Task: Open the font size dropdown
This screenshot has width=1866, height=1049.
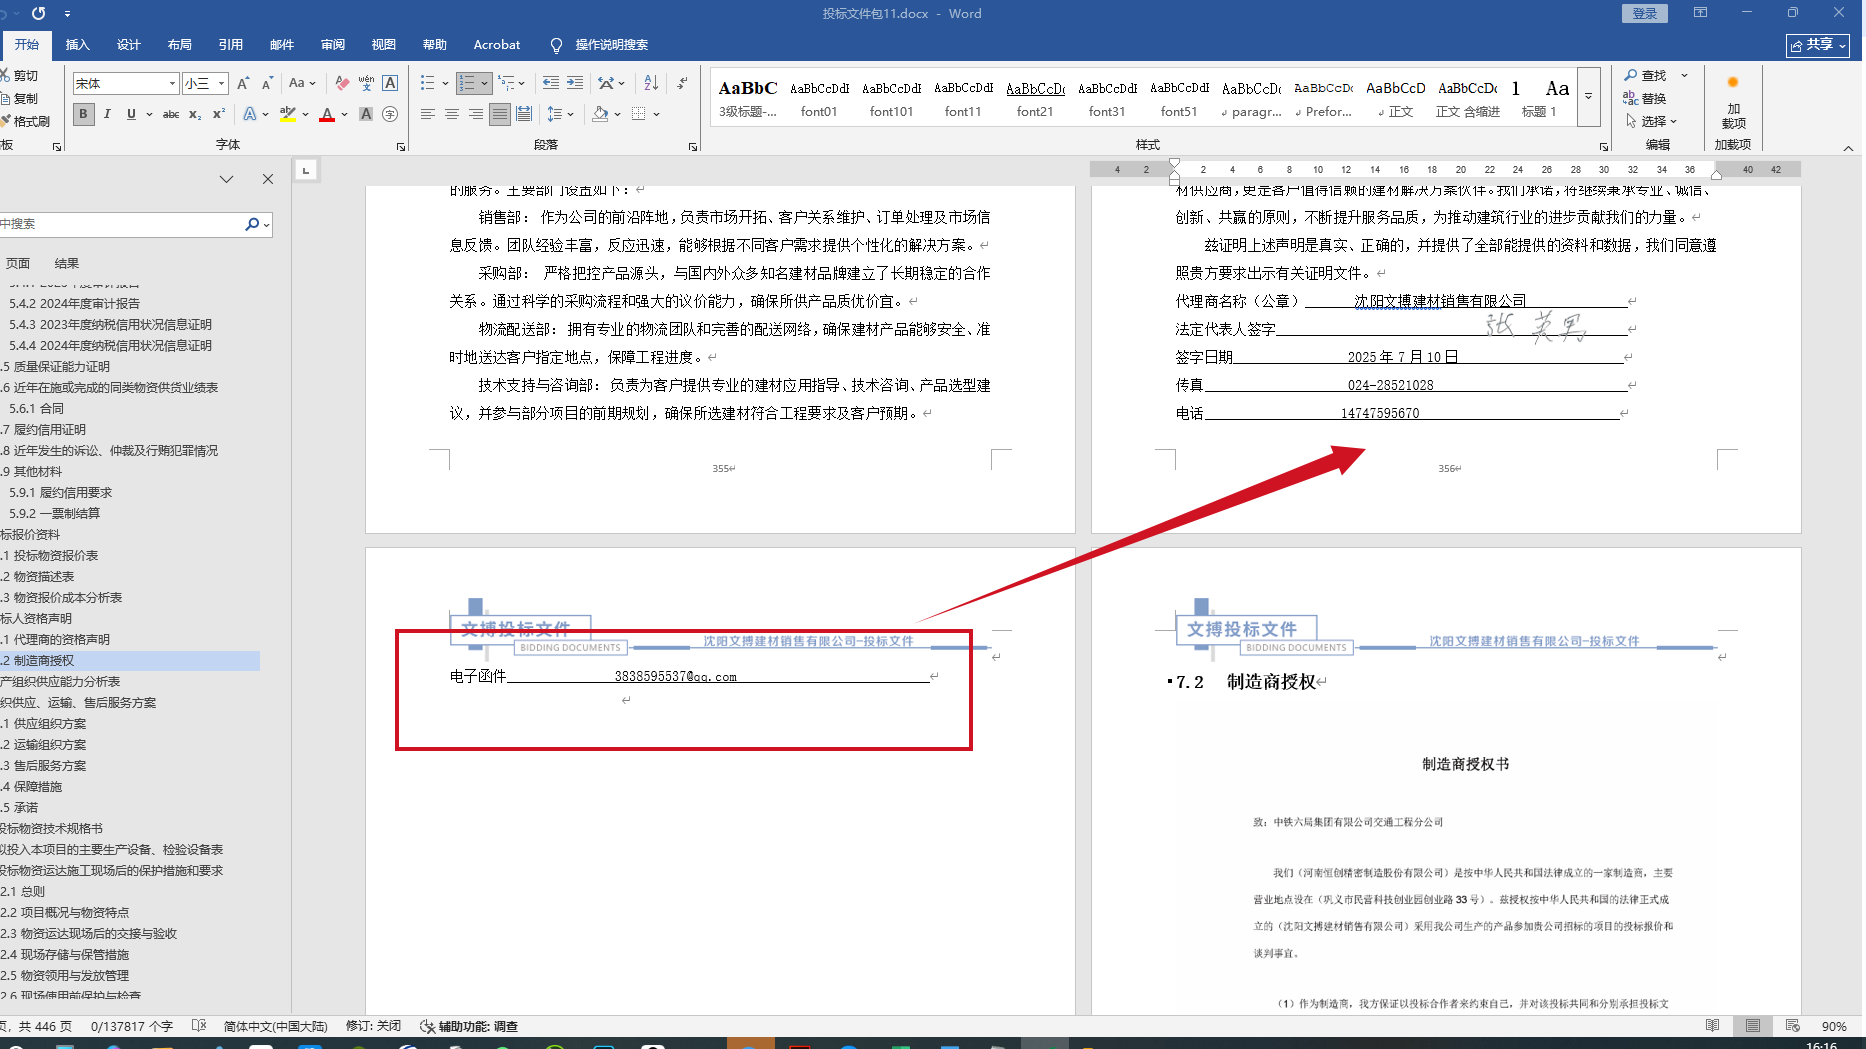Action: (x=222, y=83)
